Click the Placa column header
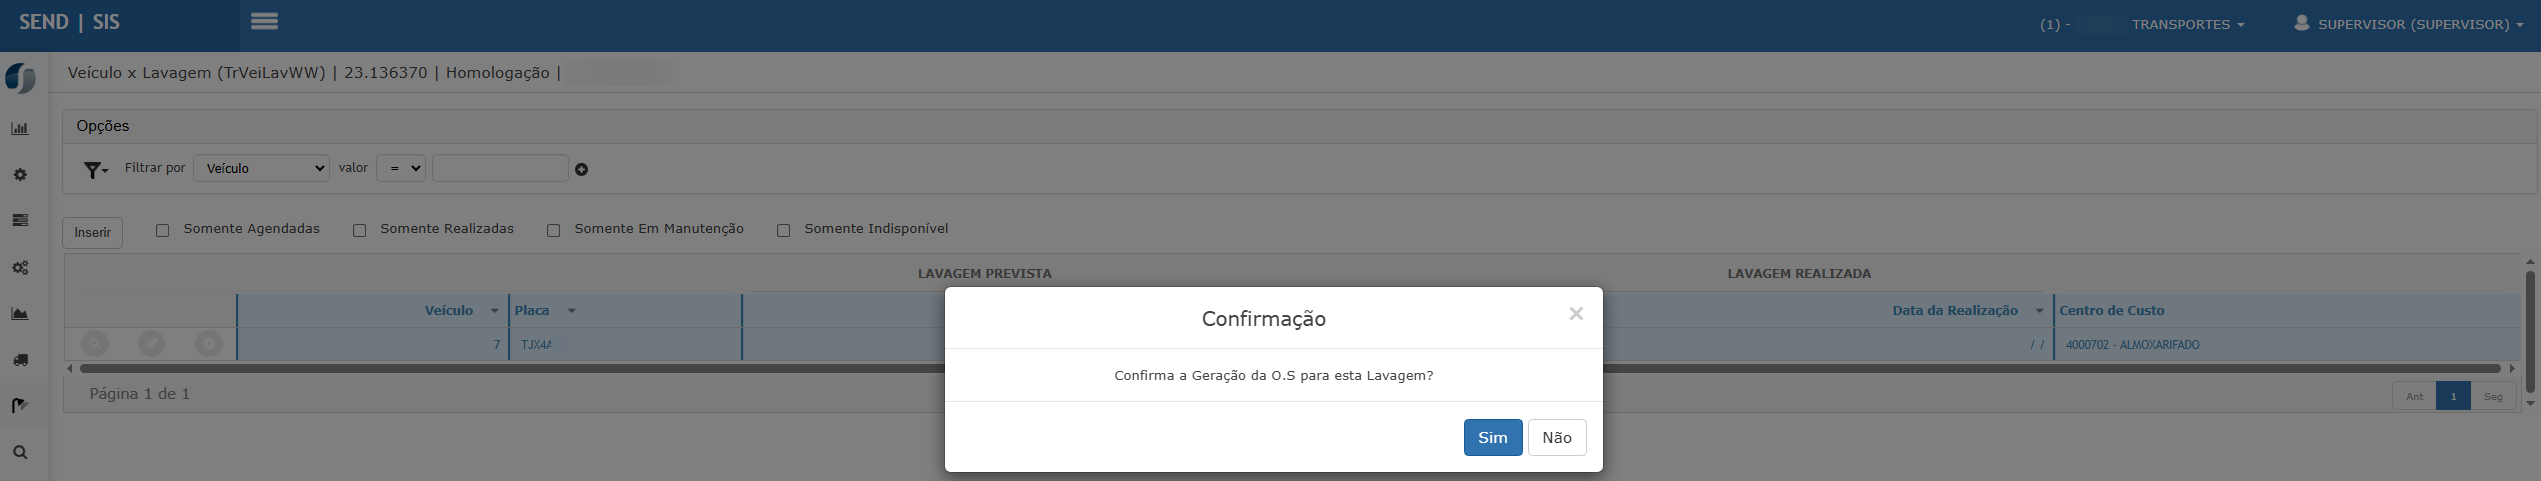 coord(533,311)
